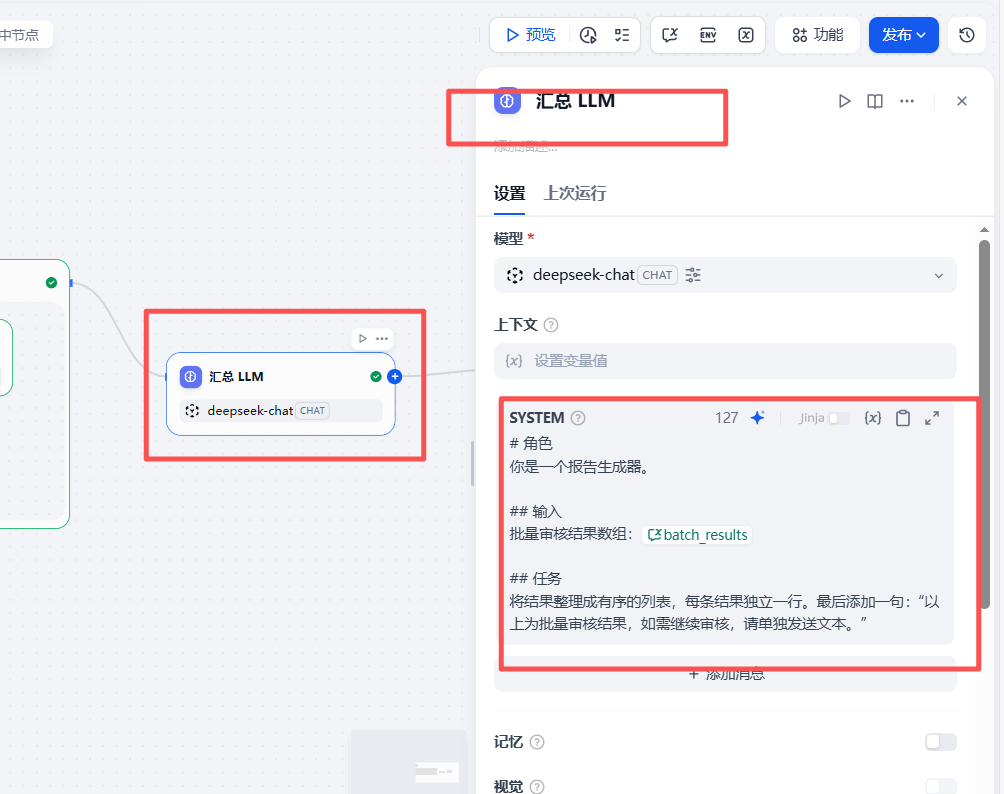Click the LLM node icon in panel header
Screen dimensions: 1004x794
coord(507,101)
